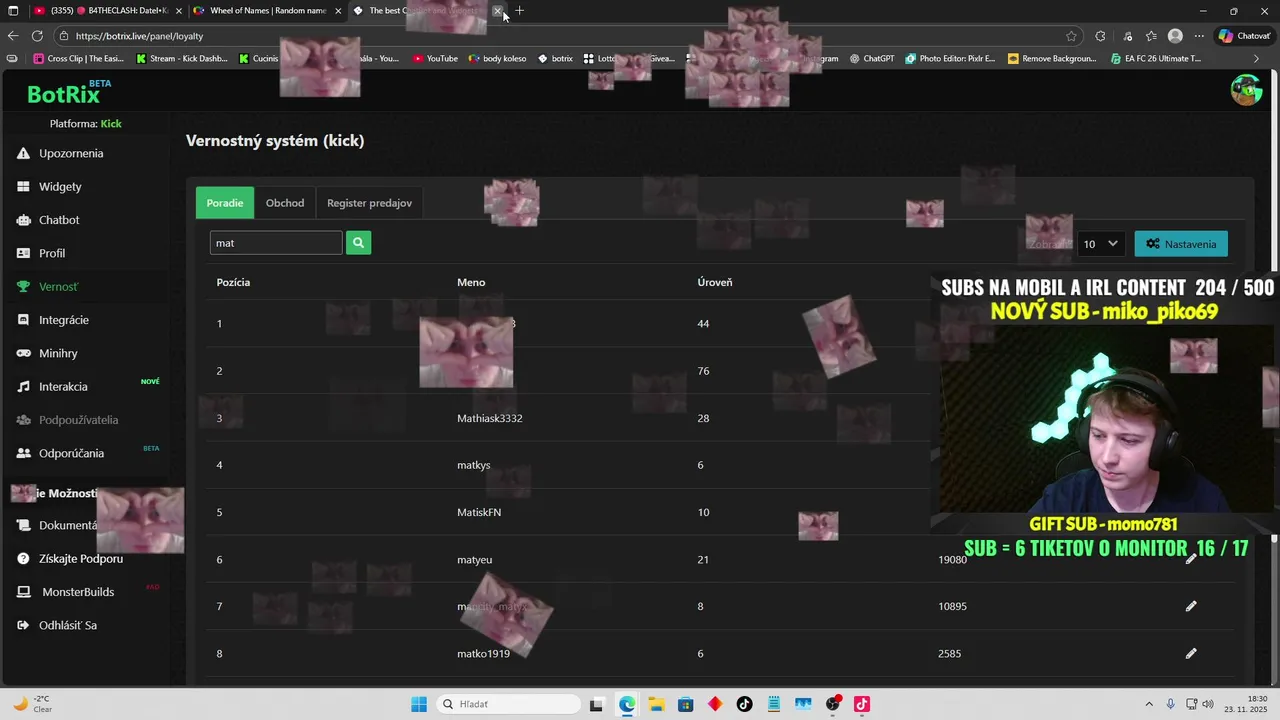Click the Nastavenia button
The width and height of the screenshot is (1280, 720).
coord(1181,244)
